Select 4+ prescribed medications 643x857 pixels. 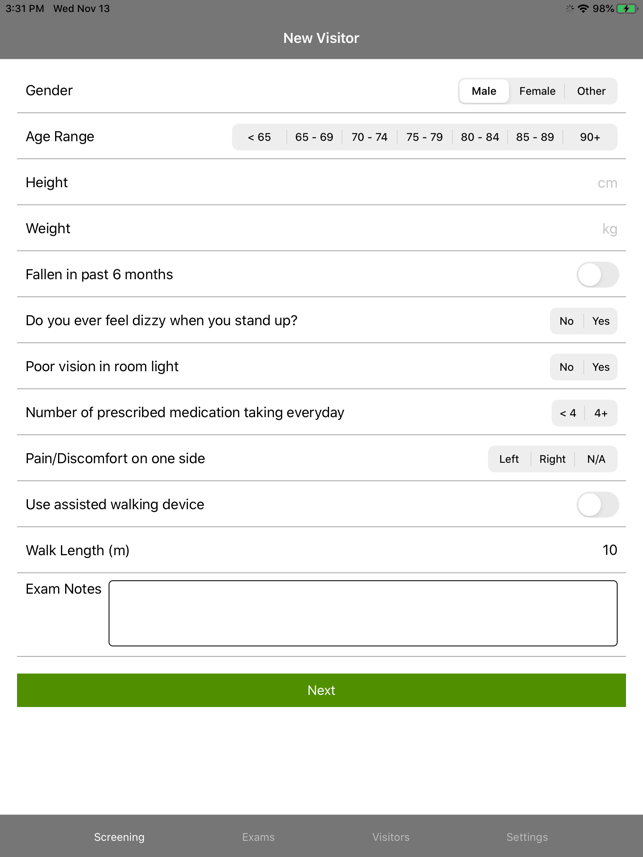601,413
